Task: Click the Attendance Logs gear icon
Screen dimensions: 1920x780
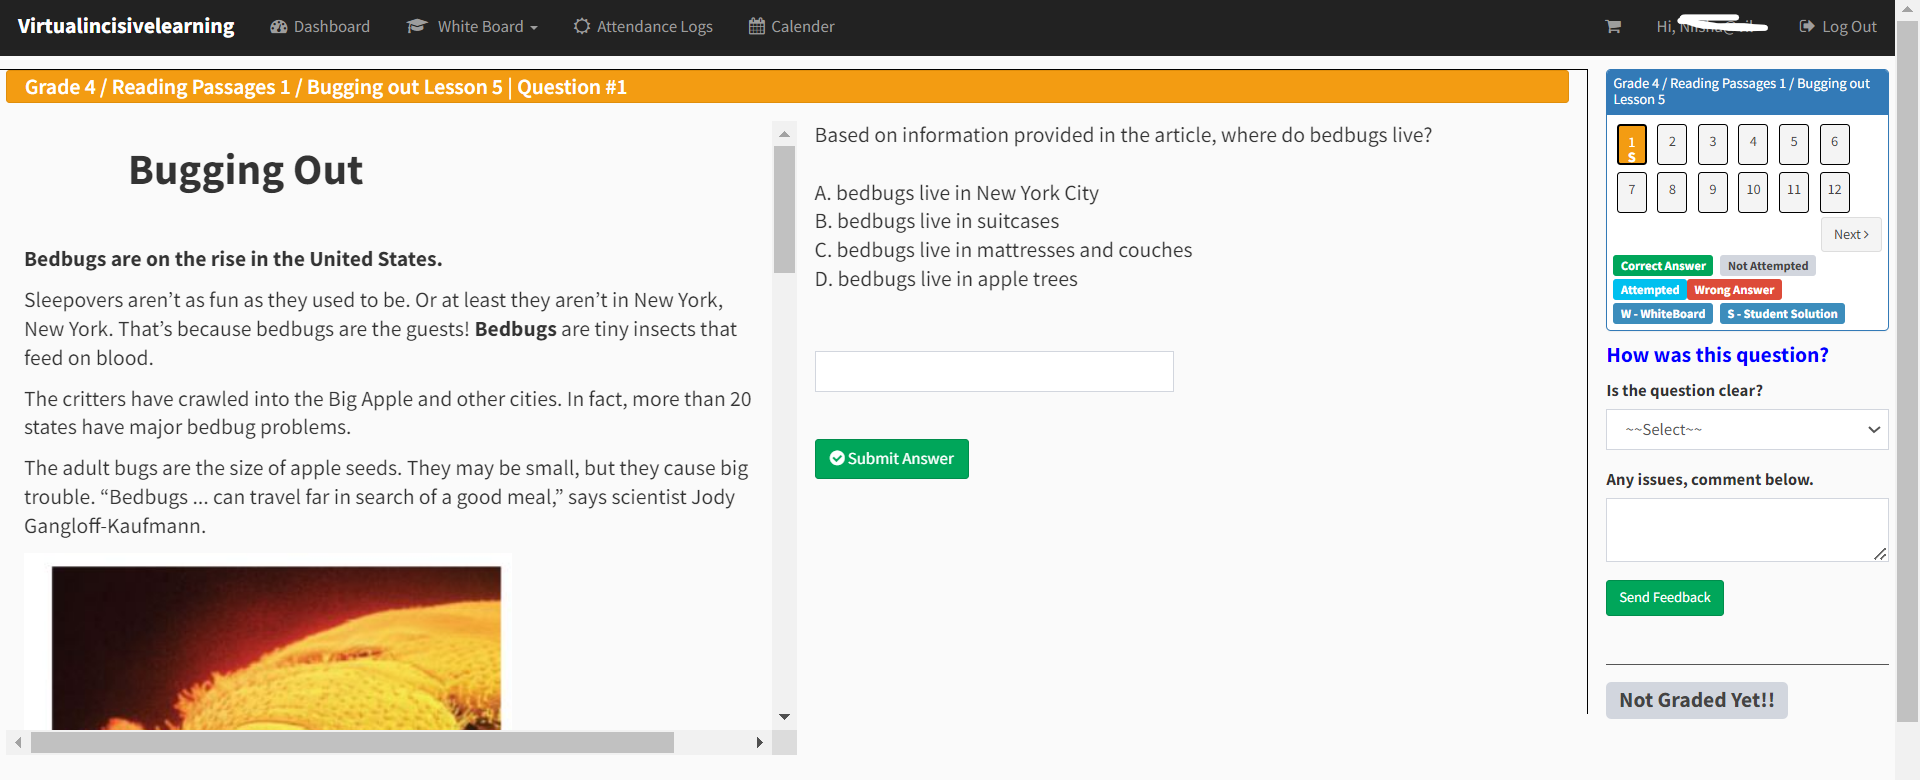Action: pyautogui.click(x=582, y=26)
